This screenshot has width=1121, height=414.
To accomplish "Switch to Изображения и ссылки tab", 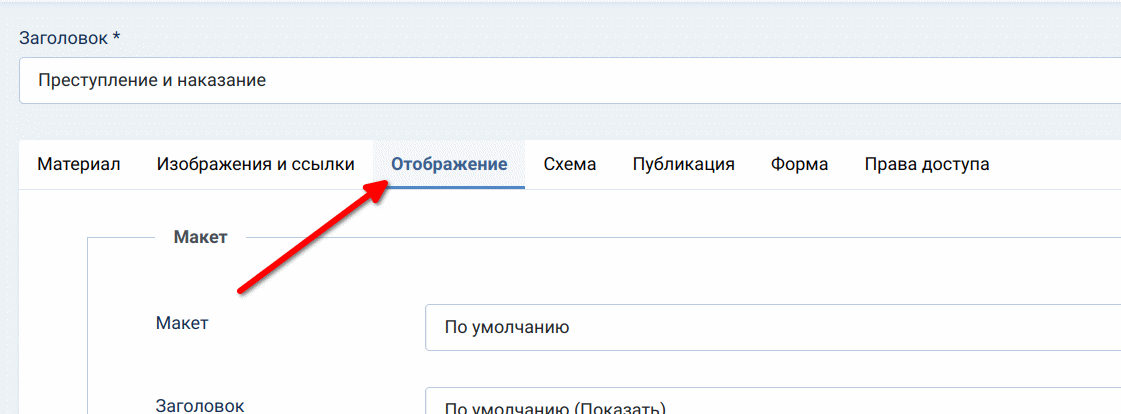I will [x=255, y=164].
